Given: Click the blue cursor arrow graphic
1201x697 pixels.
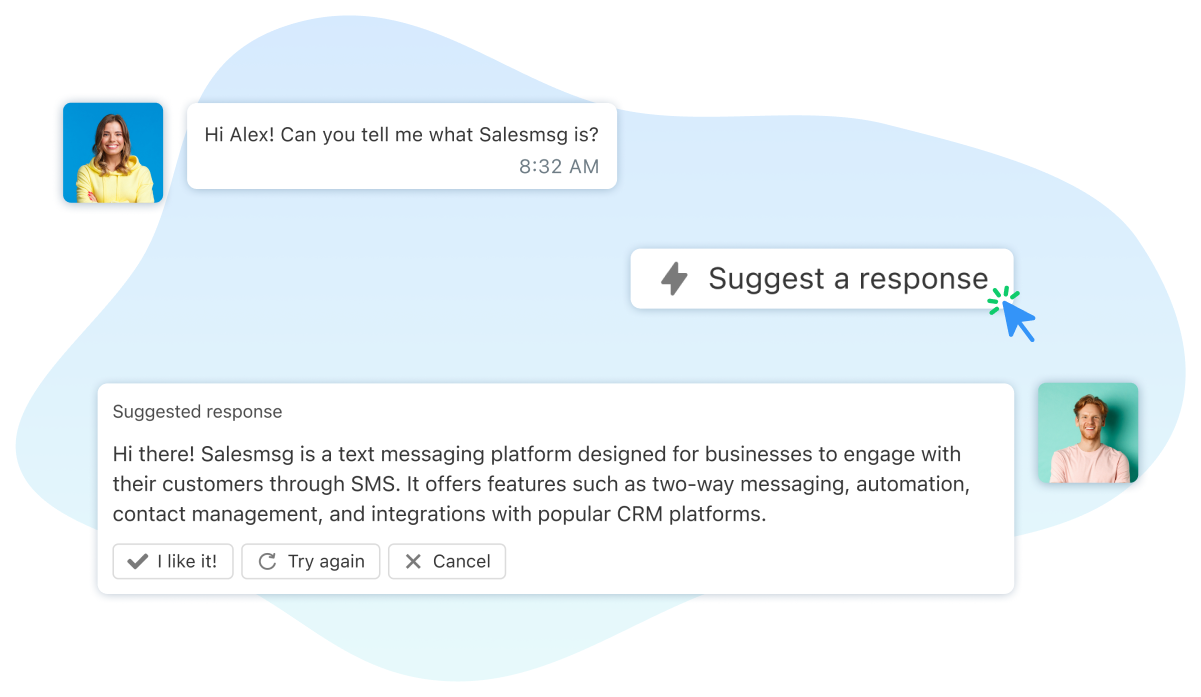Looking at the screenshot, I should point(1015,318).
